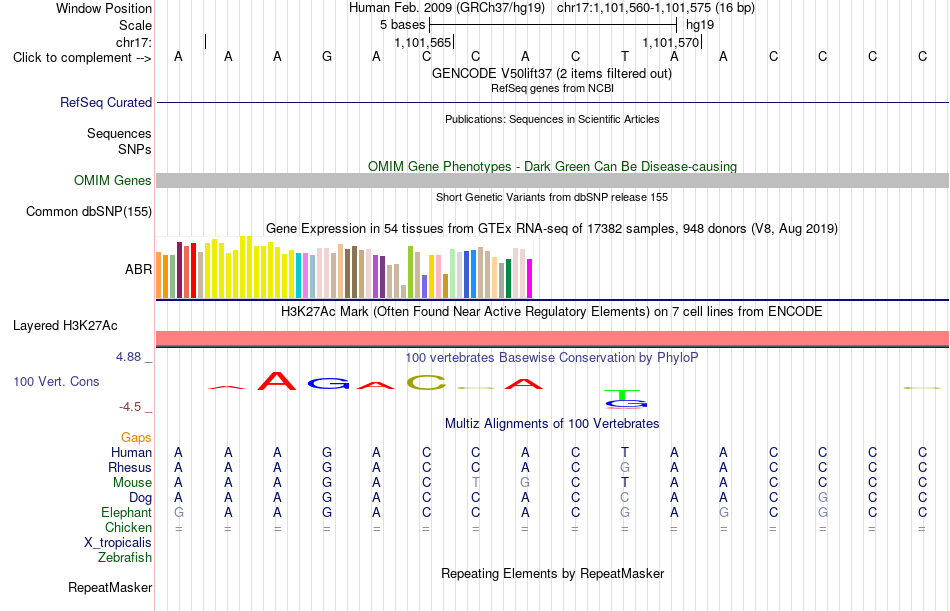
Task: Click the 100 Vert. Cons label
Action: pyautogui.click(x=56, y=381)
